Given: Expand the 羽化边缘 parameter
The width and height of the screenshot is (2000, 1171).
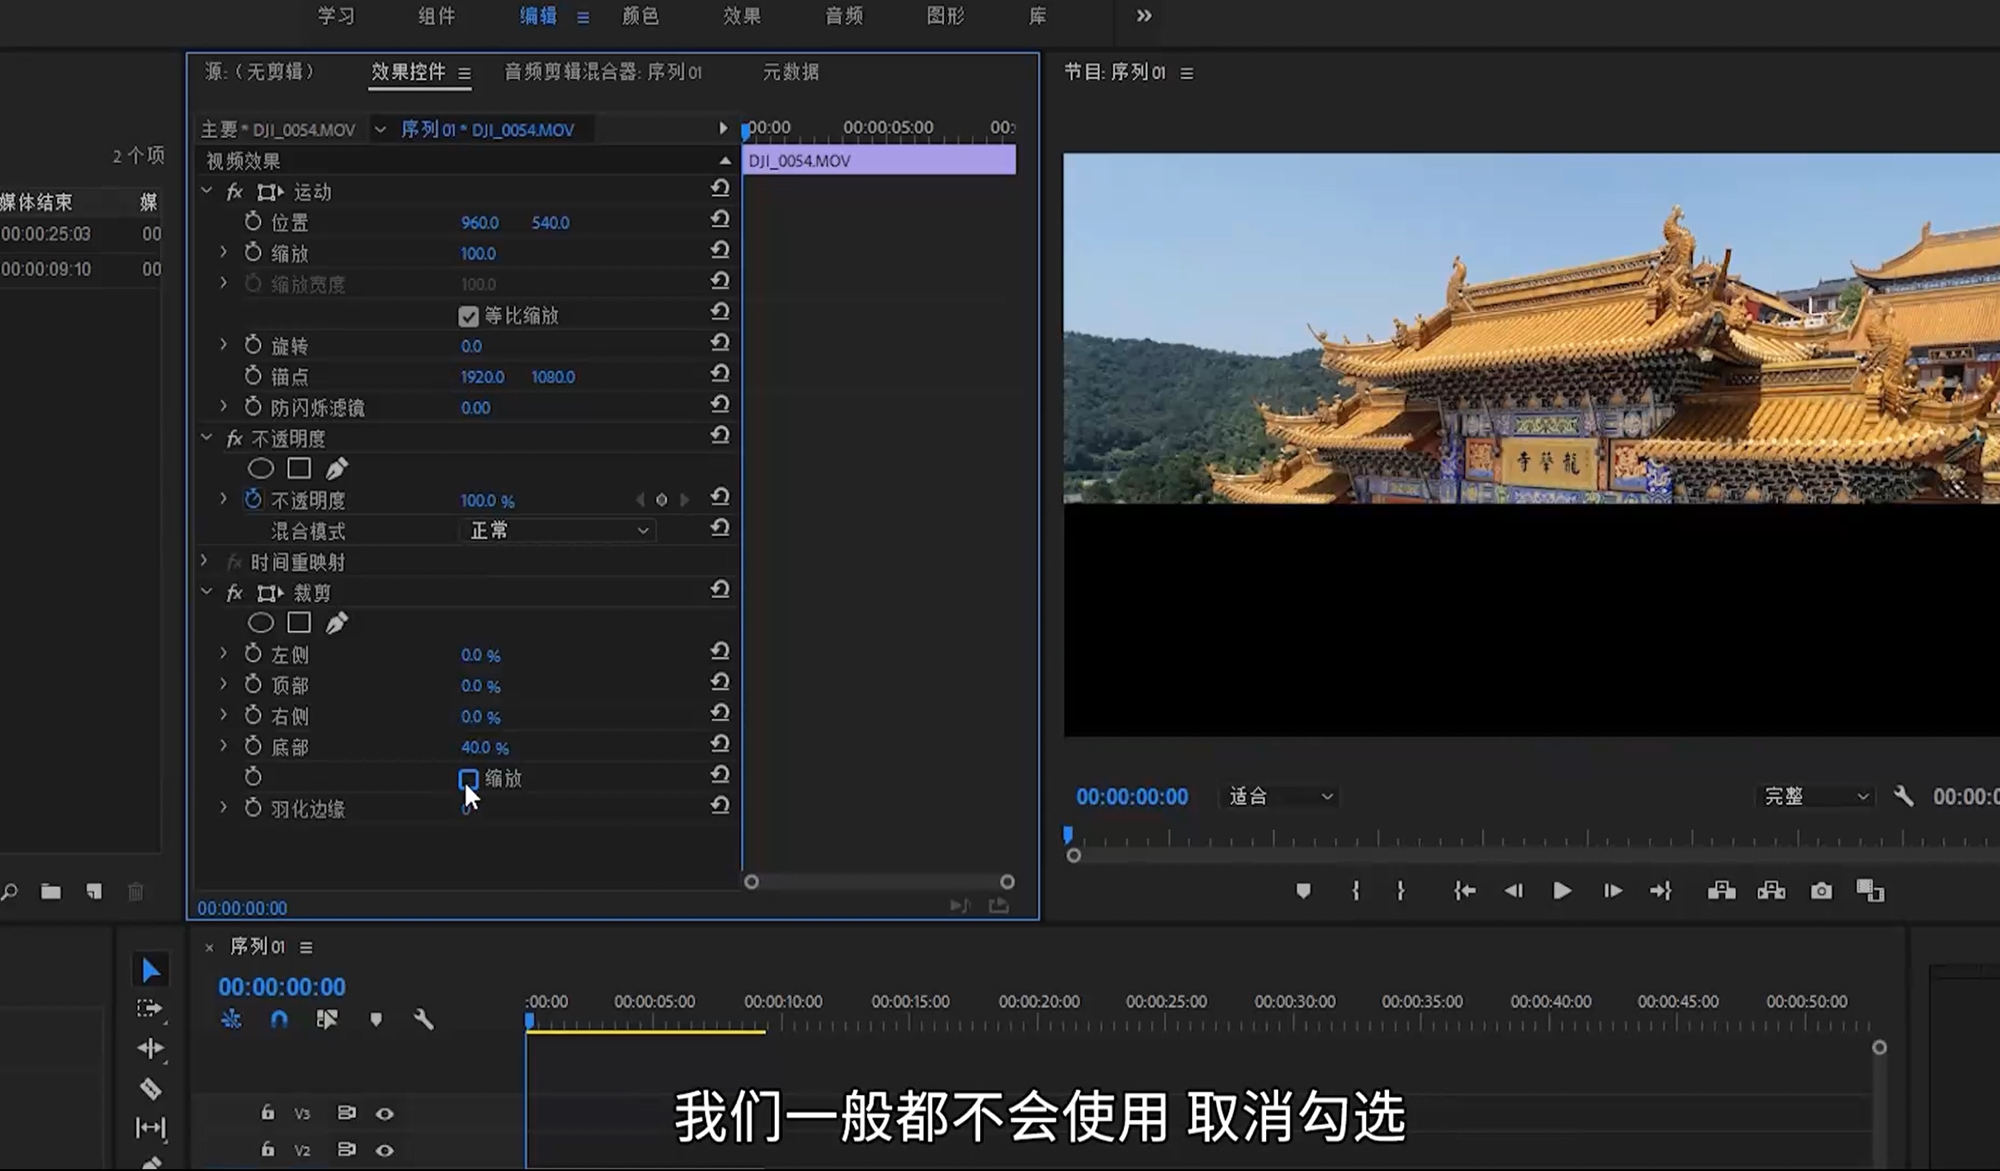Looking at the screenshot, I should coord(223,807).
